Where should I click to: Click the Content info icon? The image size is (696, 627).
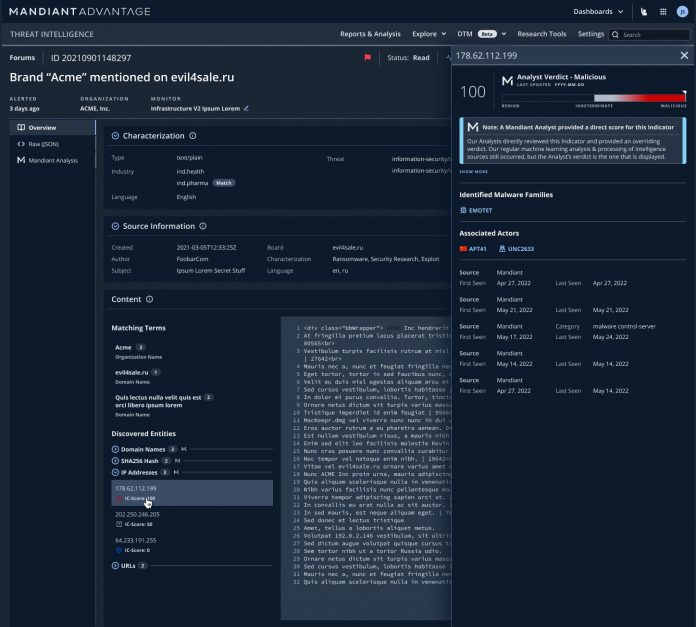tap(150, 300)
